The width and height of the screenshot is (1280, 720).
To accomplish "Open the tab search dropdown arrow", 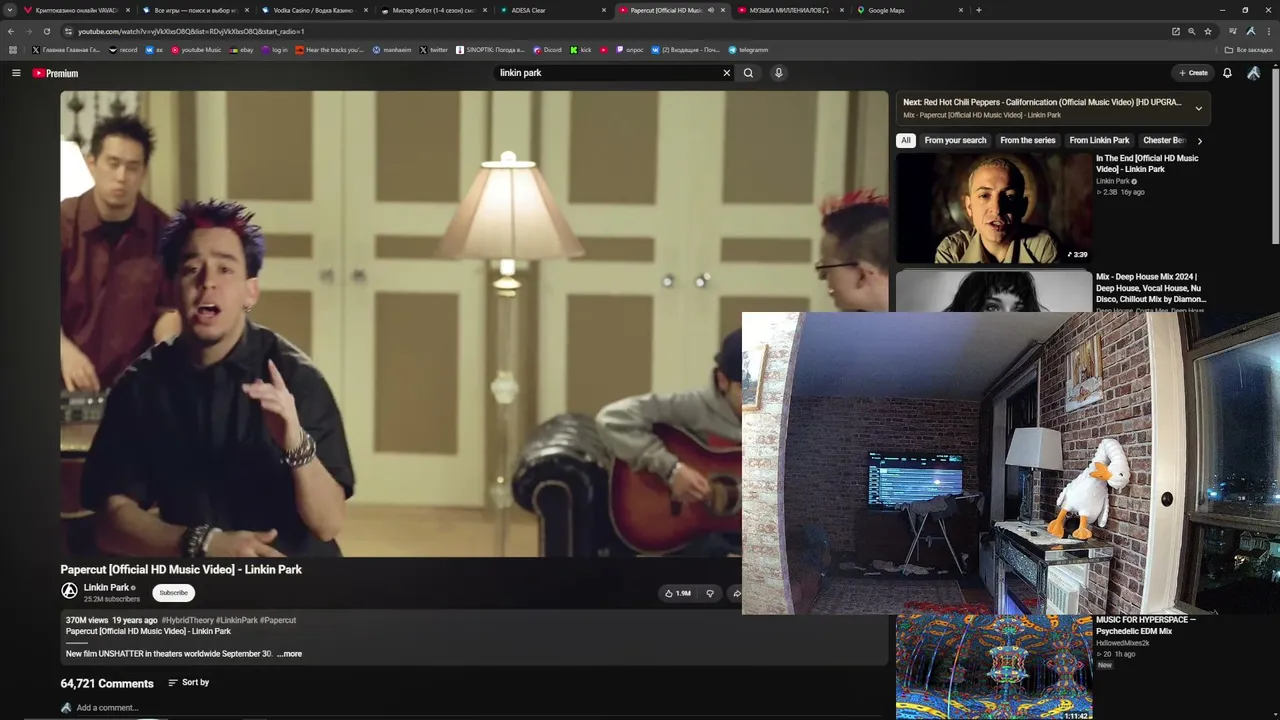I will click(x=11, y=10).
